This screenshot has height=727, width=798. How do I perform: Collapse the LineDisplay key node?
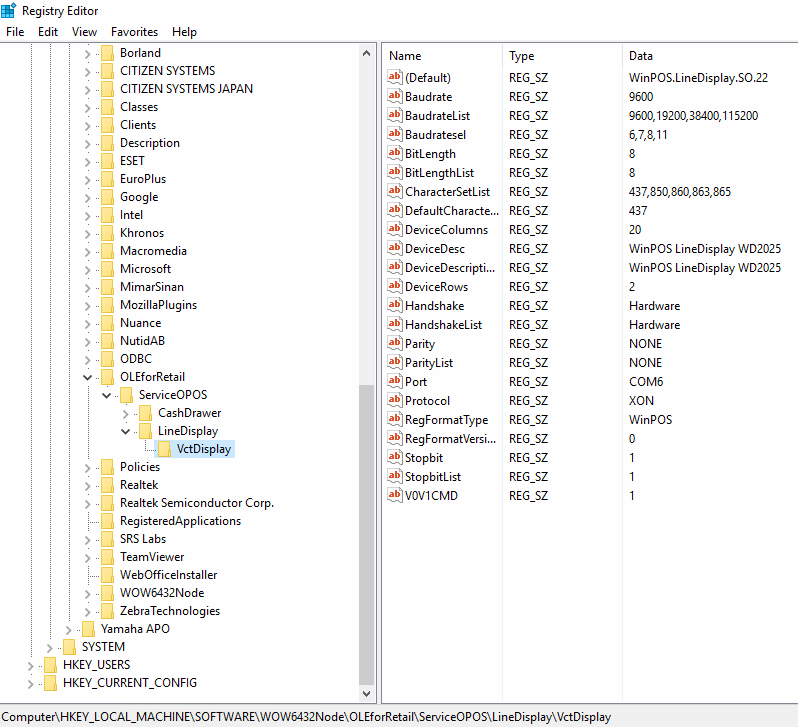[126, 431]
